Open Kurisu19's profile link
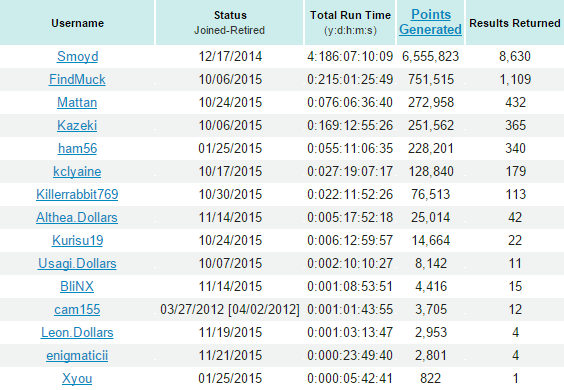This screenshot has height=390, width=564. [77, 241]
